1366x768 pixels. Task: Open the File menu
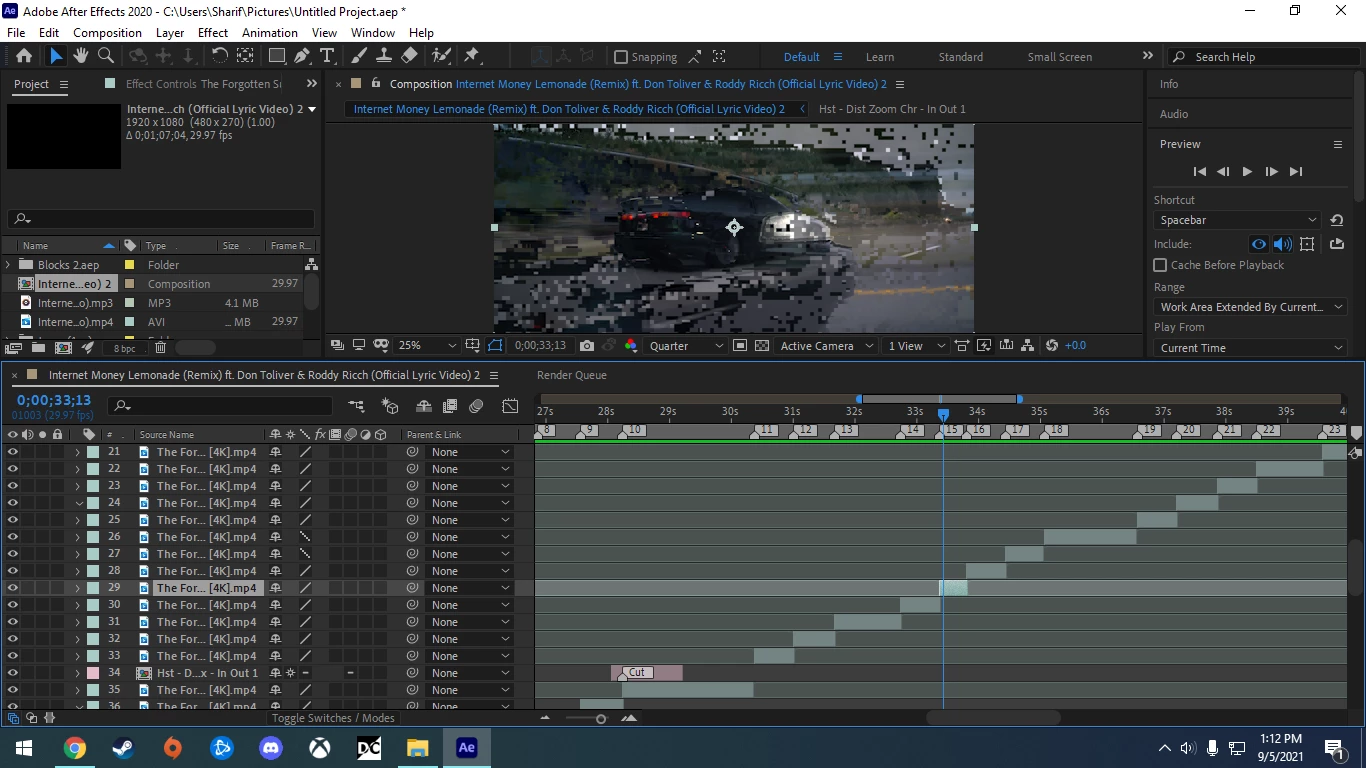pyautogui.click(x=16, y=32)
